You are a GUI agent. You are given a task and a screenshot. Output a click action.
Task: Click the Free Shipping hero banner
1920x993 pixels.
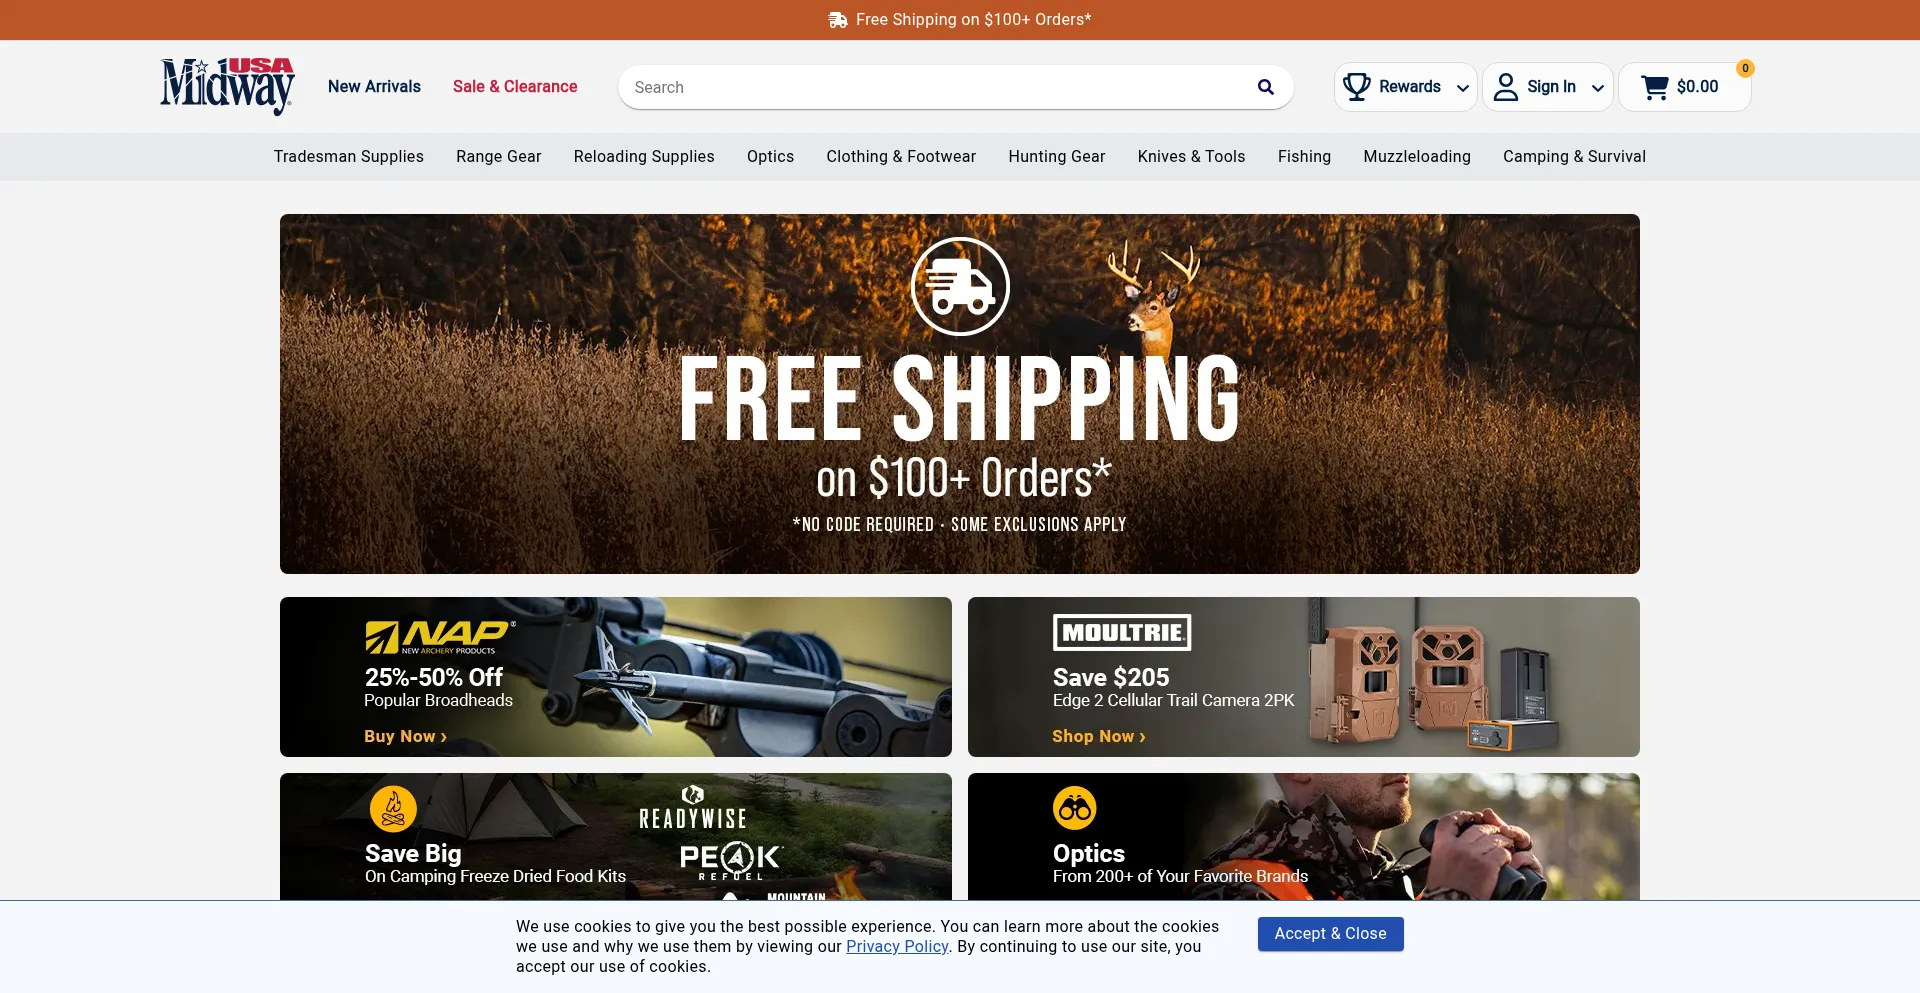[960, 393]
